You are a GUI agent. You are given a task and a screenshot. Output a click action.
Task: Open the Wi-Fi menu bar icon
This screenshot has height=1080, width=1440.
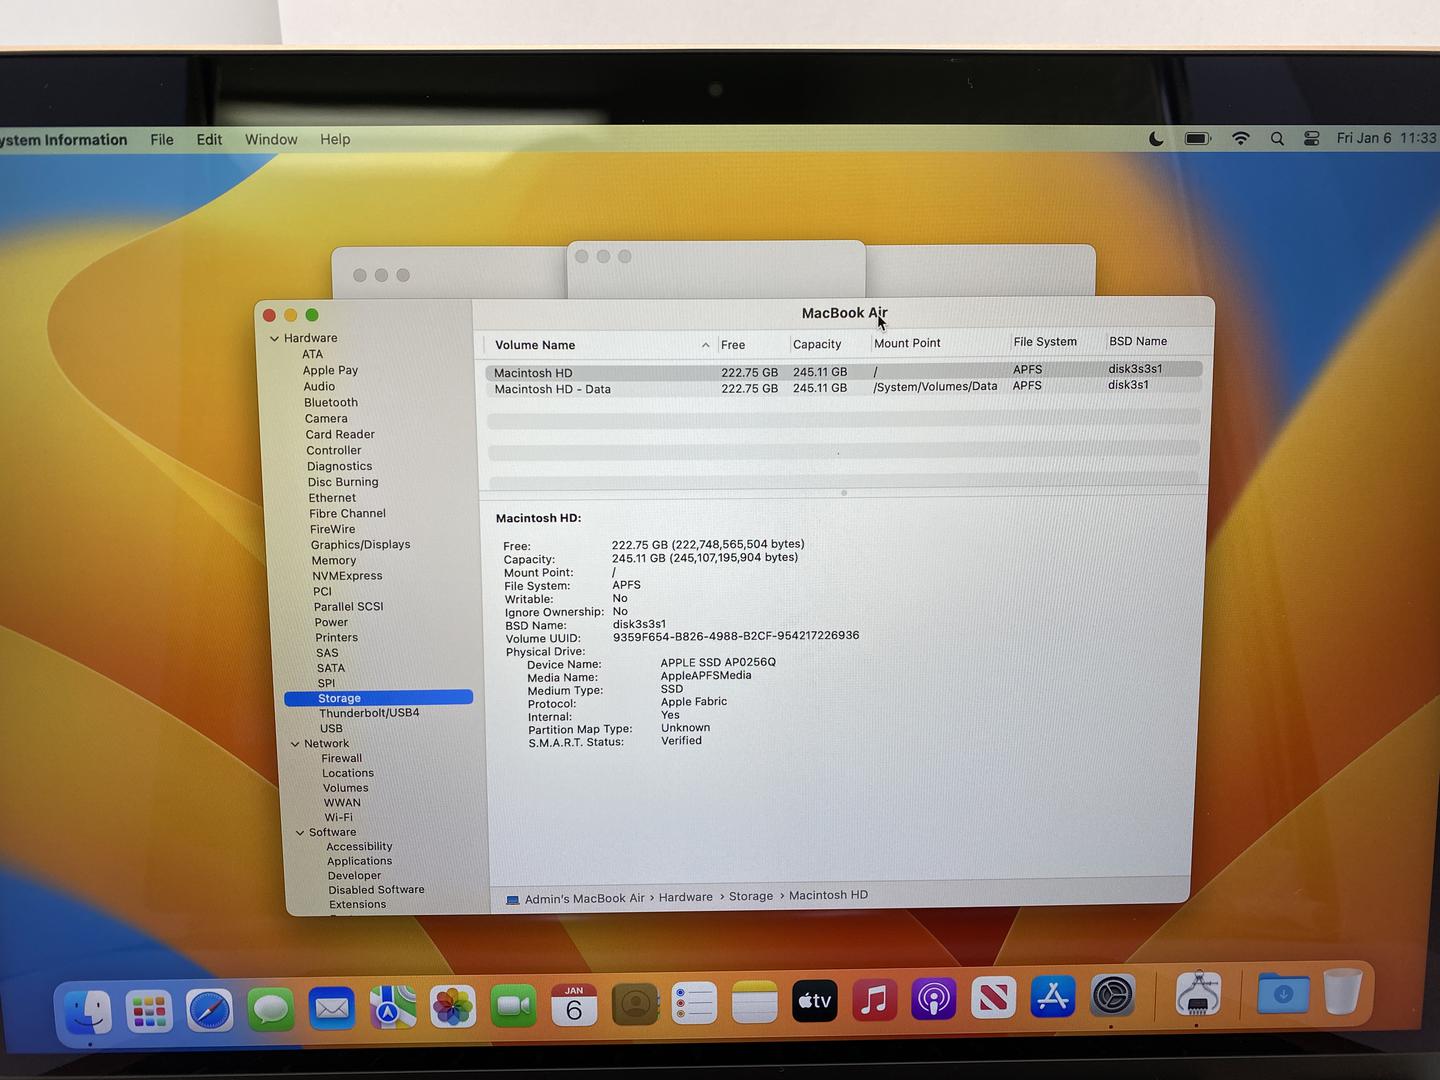(1241, 139)
